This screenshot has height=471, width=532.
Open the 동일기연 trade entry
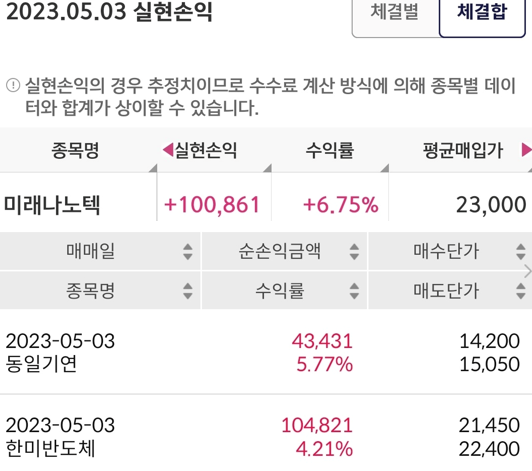(x=266, y=352)
